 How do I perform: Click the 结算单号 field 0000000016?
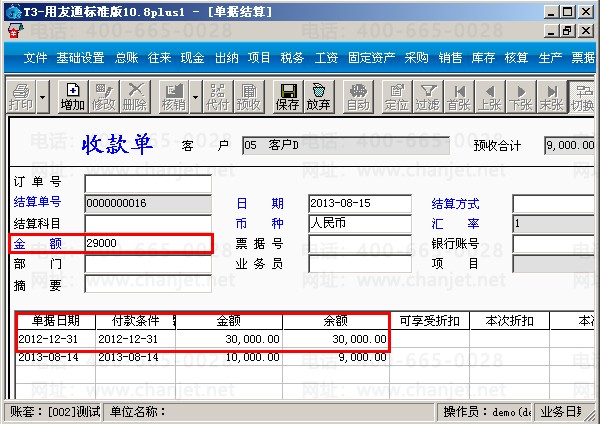click(148, 204)
